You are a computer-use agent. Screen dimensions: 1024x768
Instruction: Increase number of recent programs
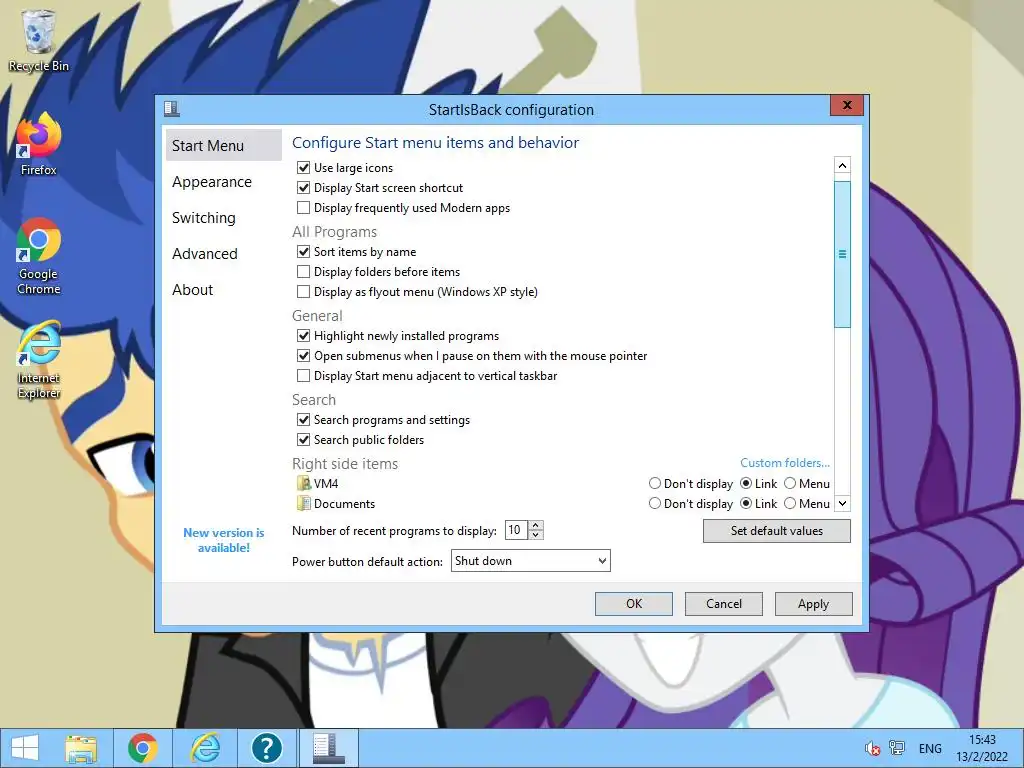pyautogui.click(x=536, y=526)
